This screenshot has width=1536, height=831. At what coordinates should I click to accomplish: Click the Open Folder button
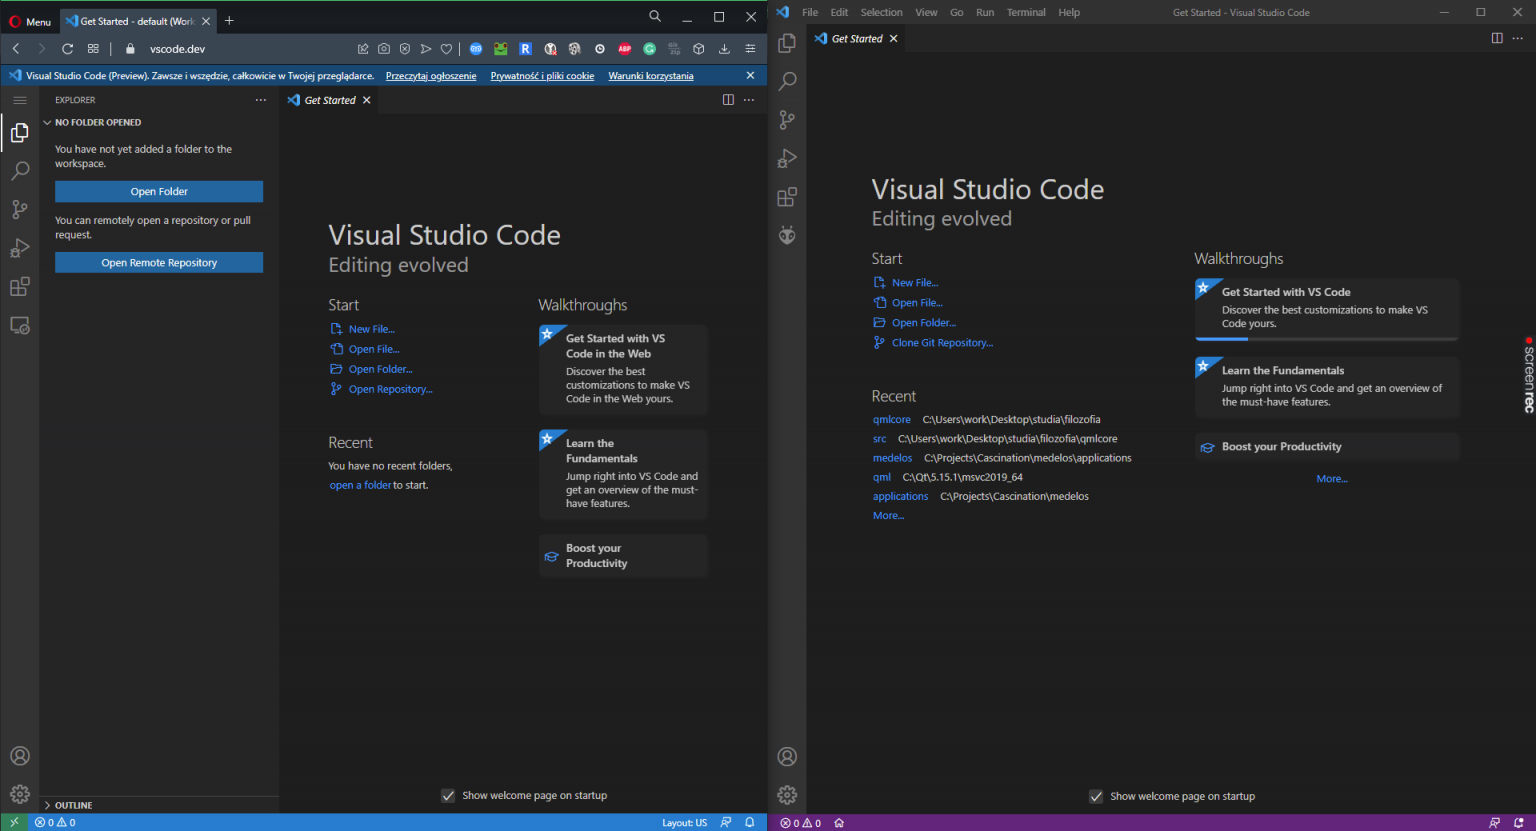158,191
